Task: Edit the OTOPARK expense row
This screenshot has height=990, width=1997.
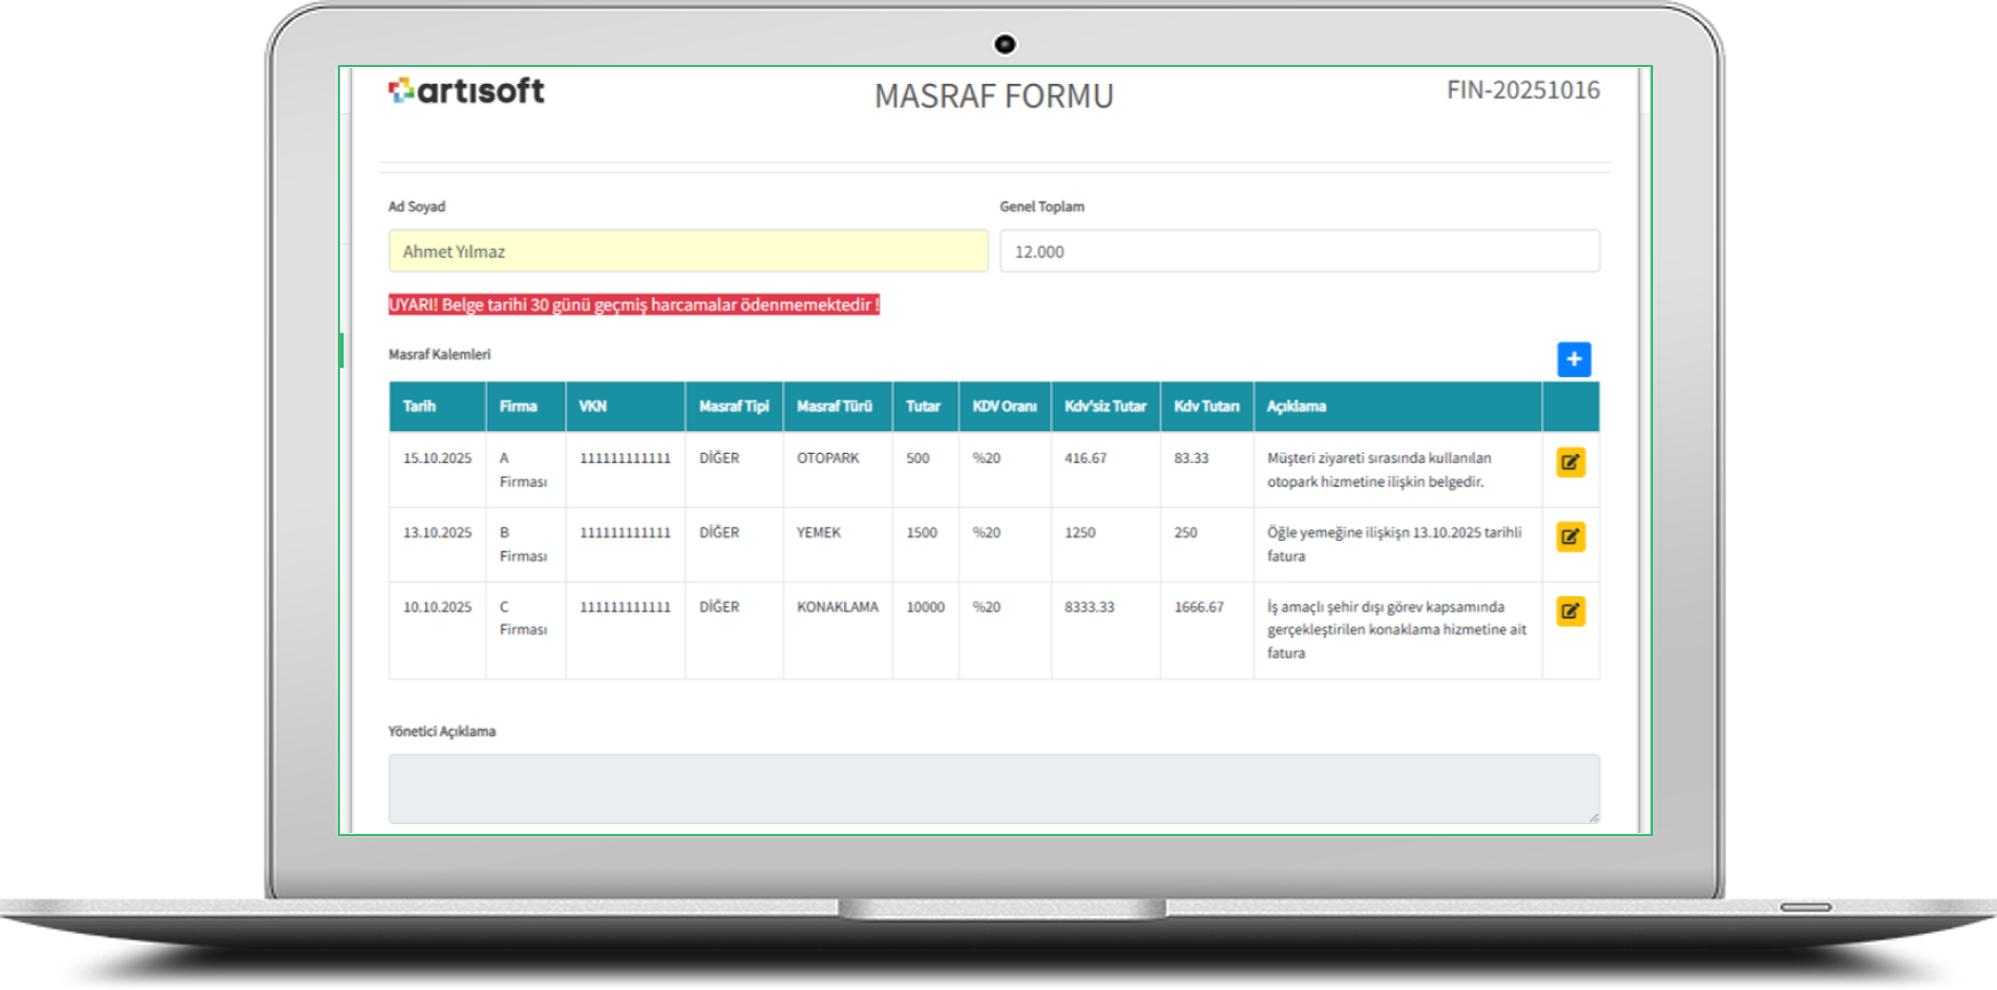Action: 1570,462
